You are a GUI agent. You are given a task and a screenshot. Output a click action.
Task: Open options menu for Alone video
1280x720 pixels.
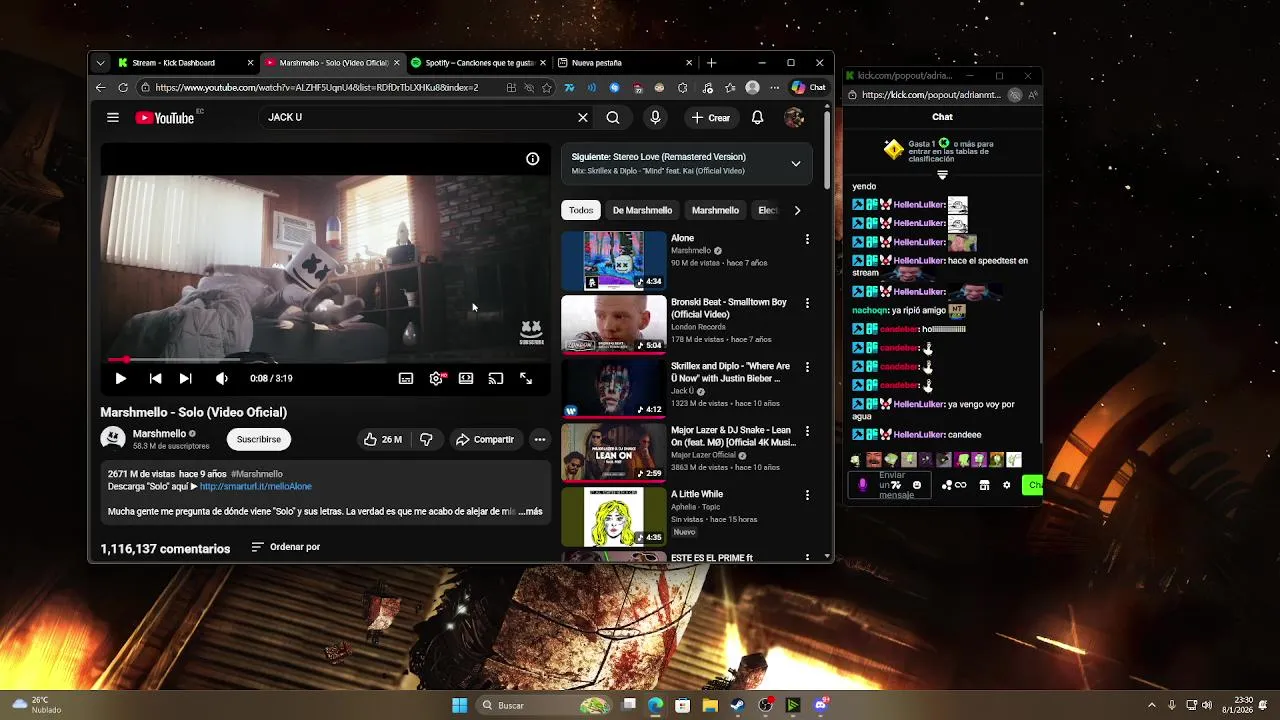coord(807,239)
